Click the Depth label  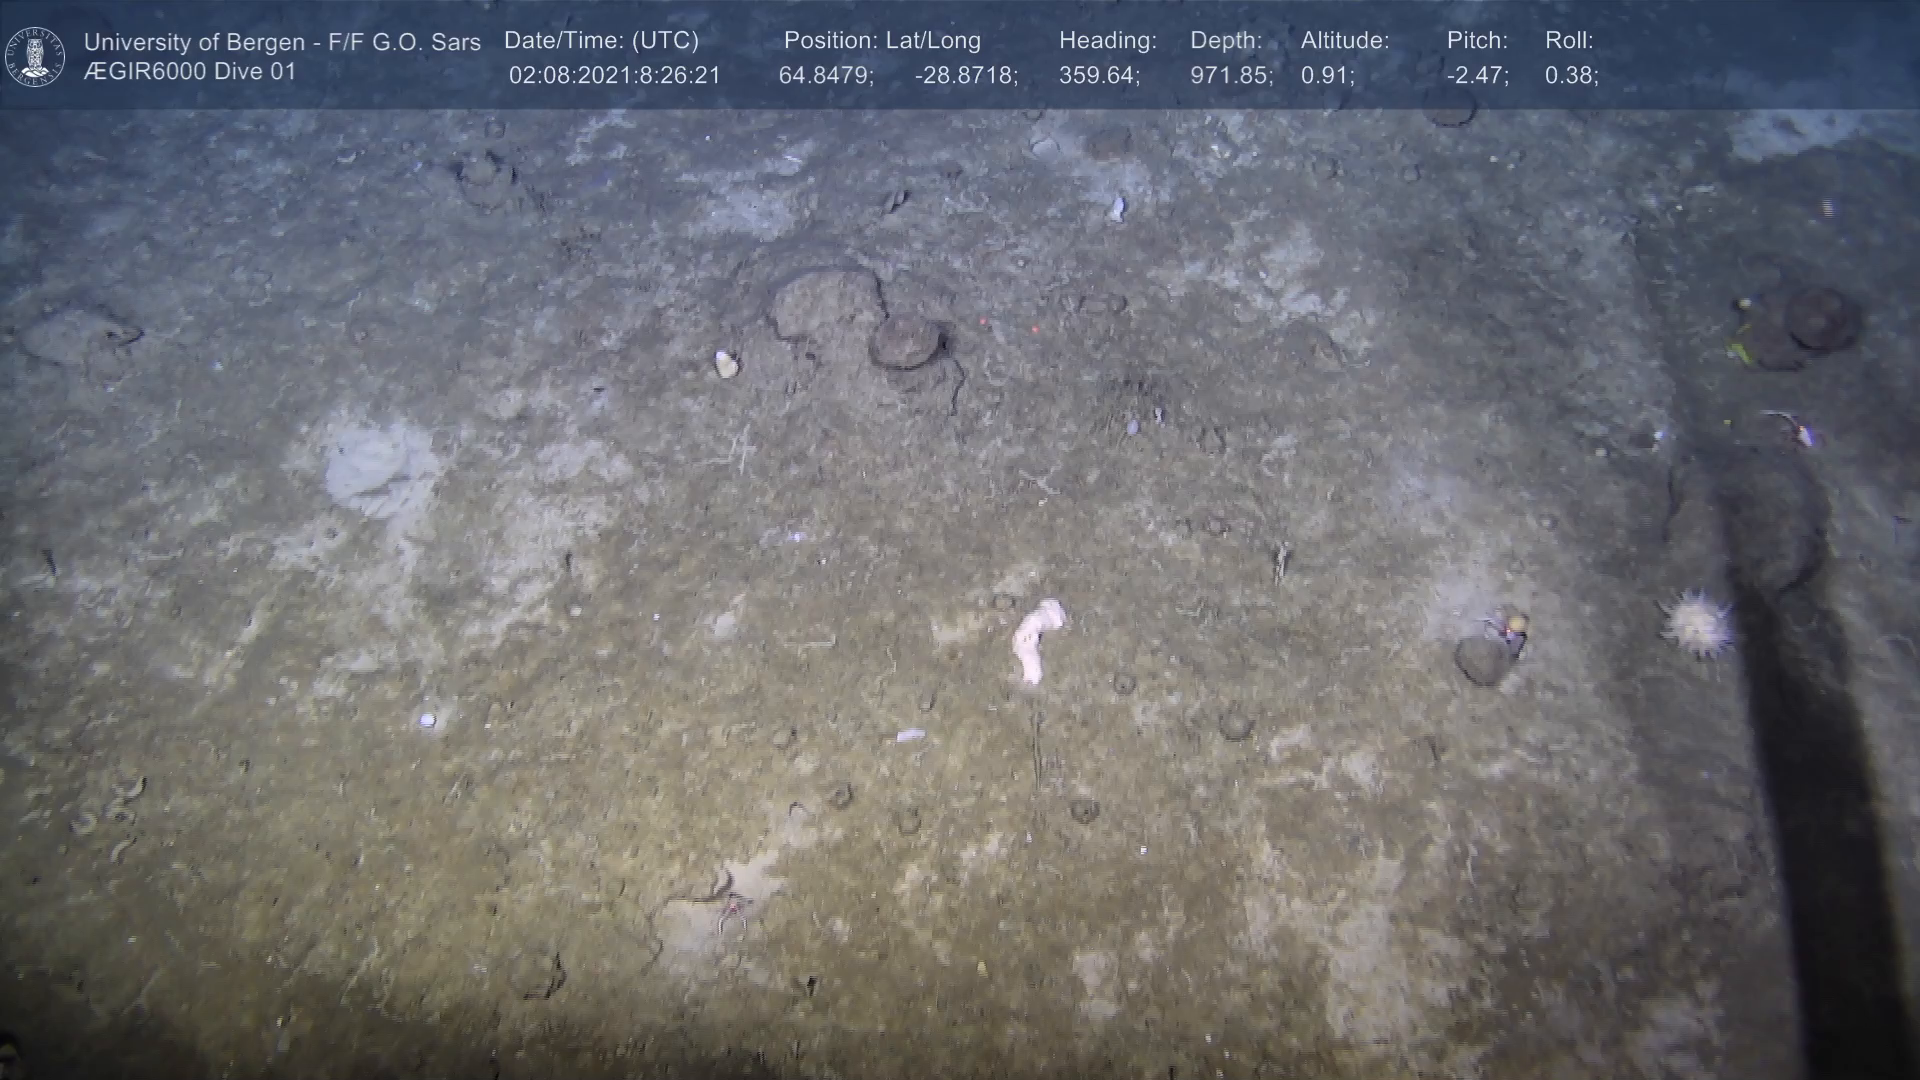(x=1226, y=41)
